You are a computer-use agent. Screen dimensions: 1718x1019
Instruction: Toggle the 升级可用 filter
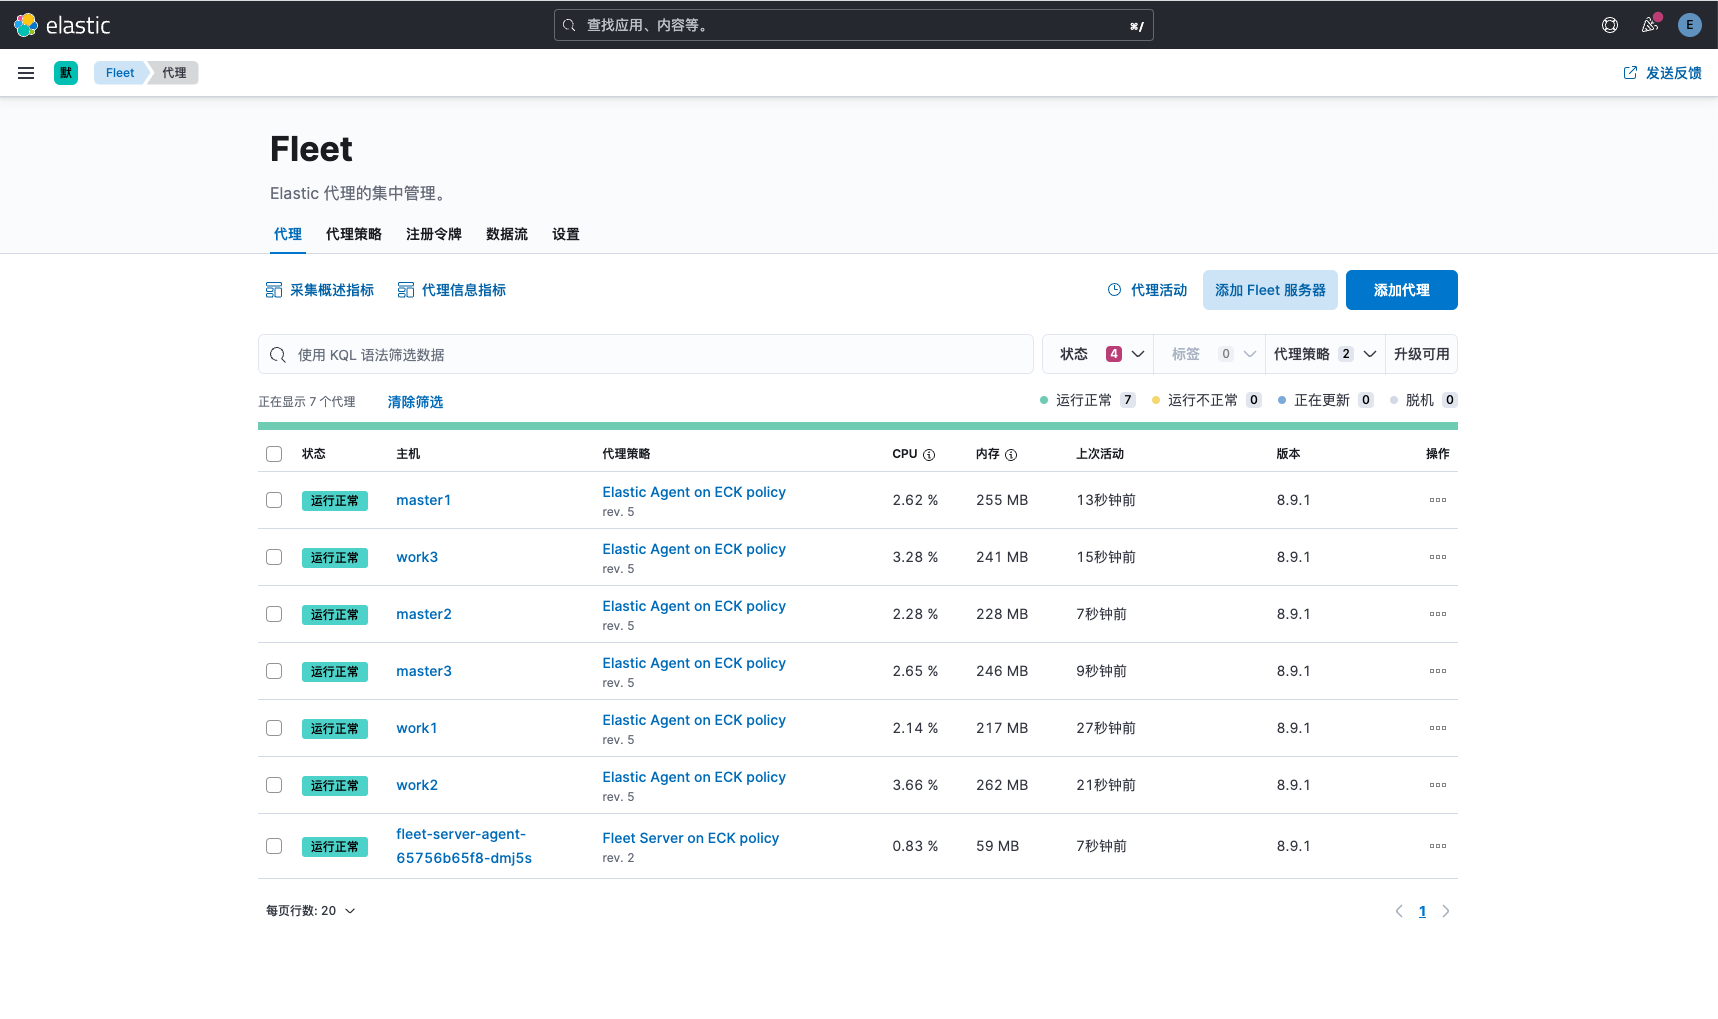1421,354
